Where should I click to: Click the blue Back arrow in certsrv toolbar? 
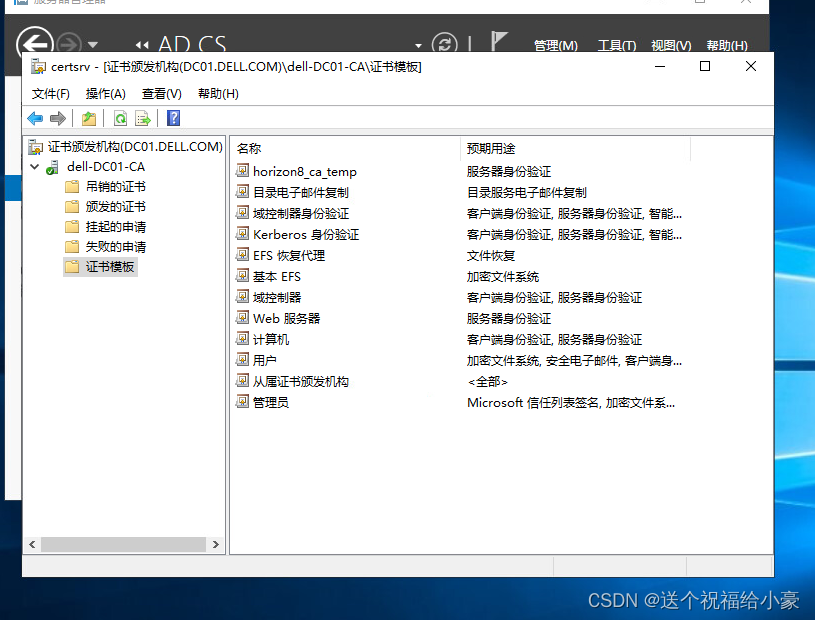tap(35, 118)
